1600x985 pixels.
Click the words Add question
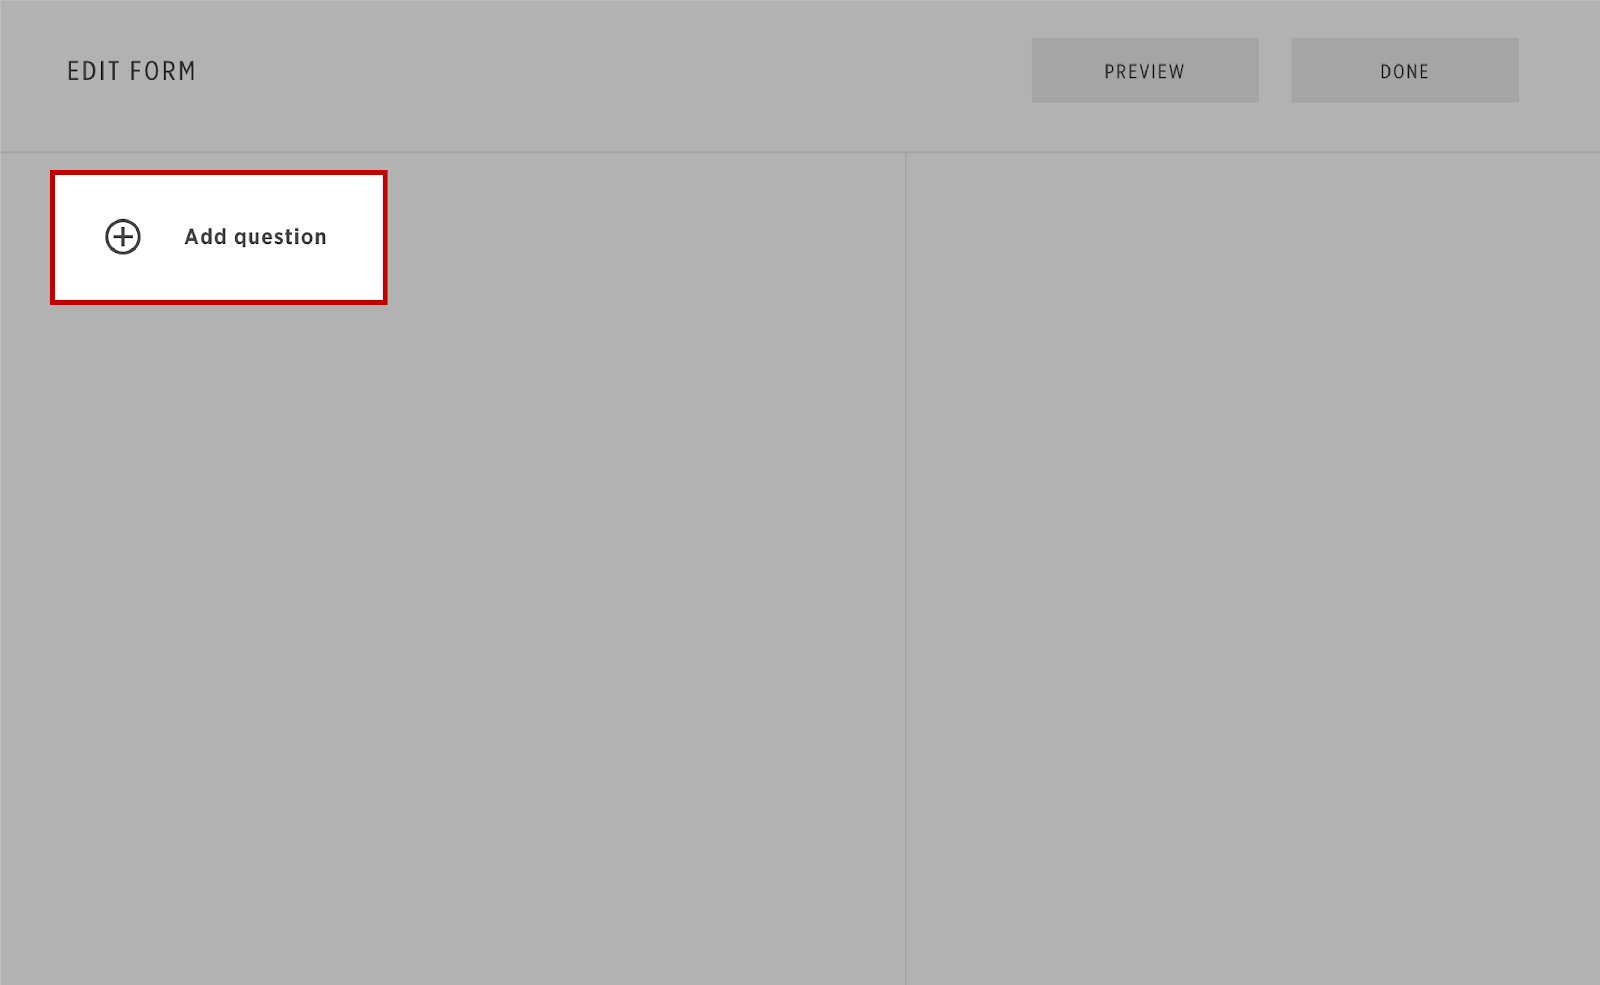pyautogui.click(x=255, y=237)
